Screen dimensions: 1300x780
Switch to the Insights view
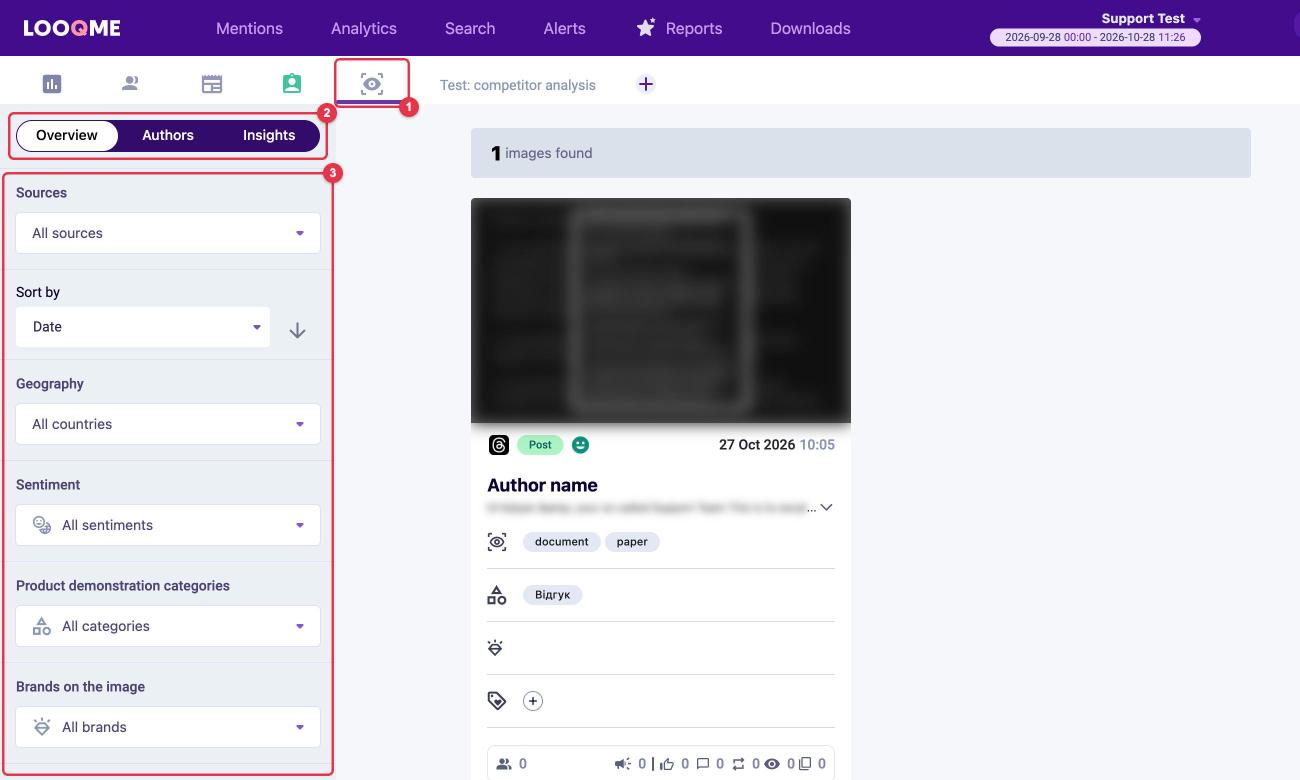click(269, 136)
